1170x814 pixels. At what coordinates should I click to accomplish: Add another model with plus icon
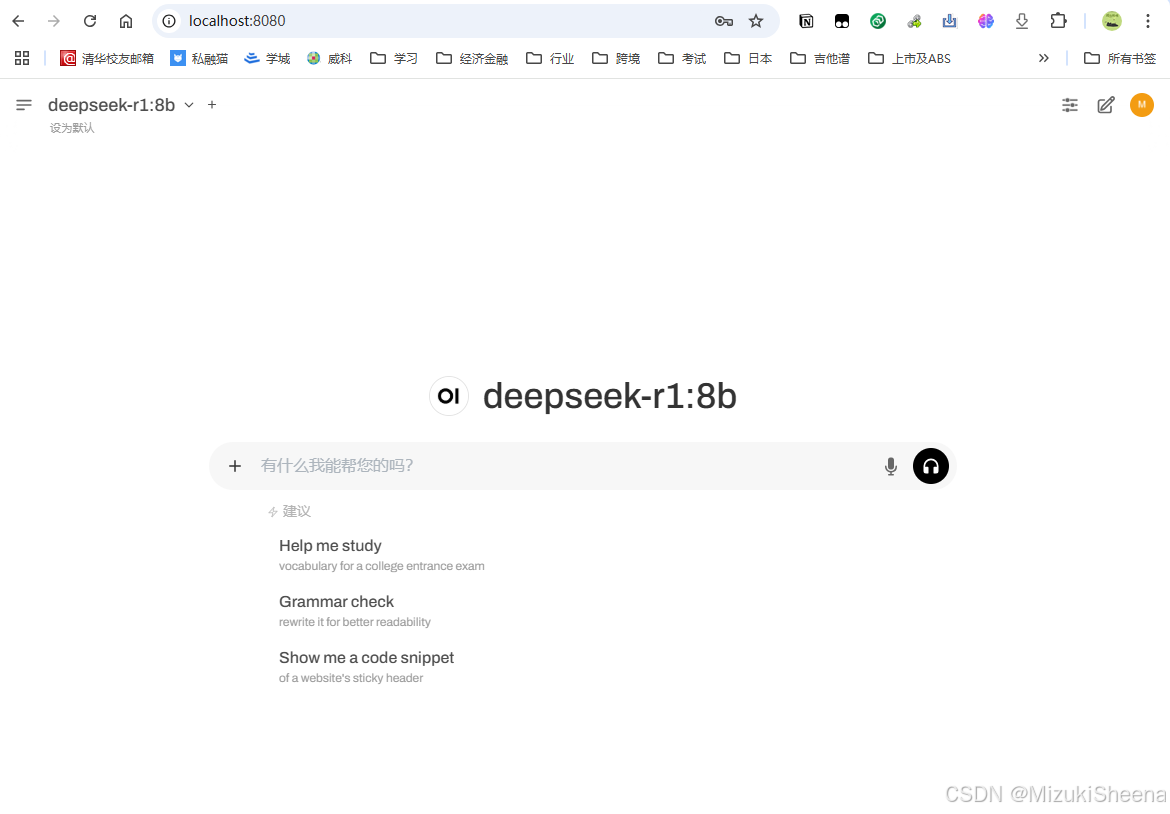point(212,105)
